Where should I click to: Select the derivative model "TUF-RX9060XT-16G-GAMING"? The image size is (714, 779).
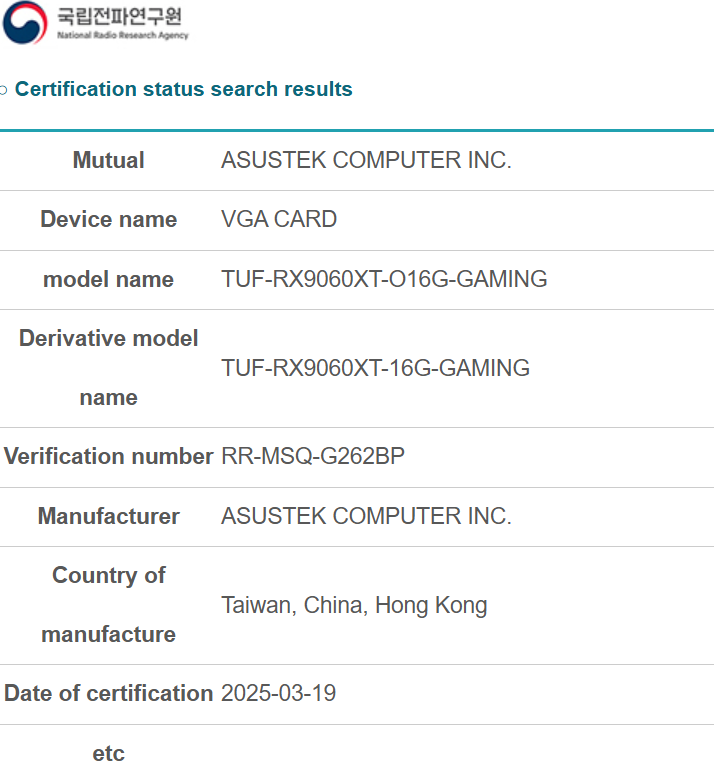click(x=375, y=368)
